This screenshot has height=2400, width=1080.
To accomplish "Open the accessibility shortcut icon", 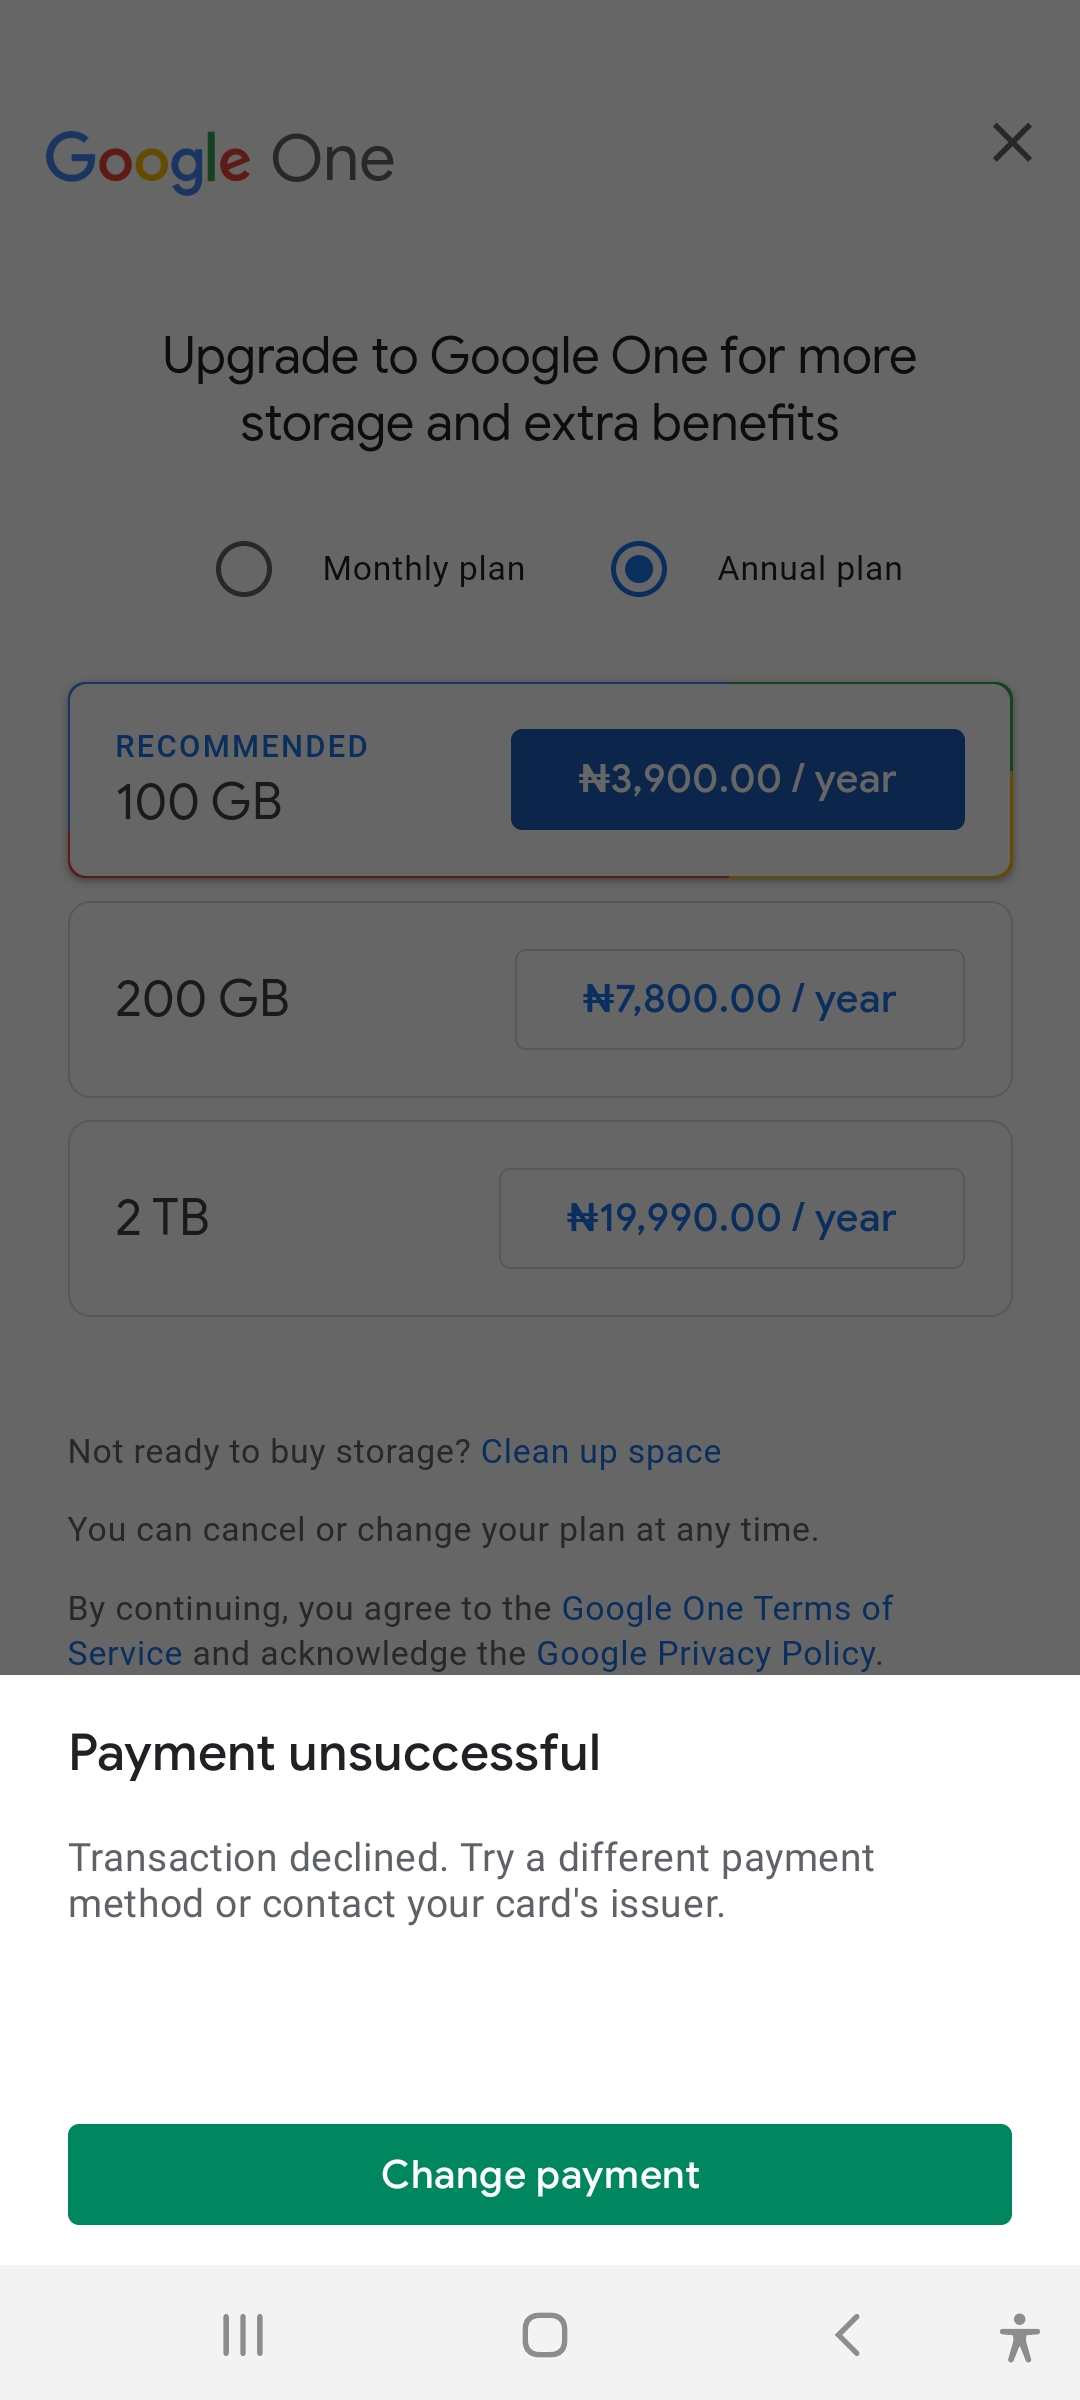I will point(1019,2337).
